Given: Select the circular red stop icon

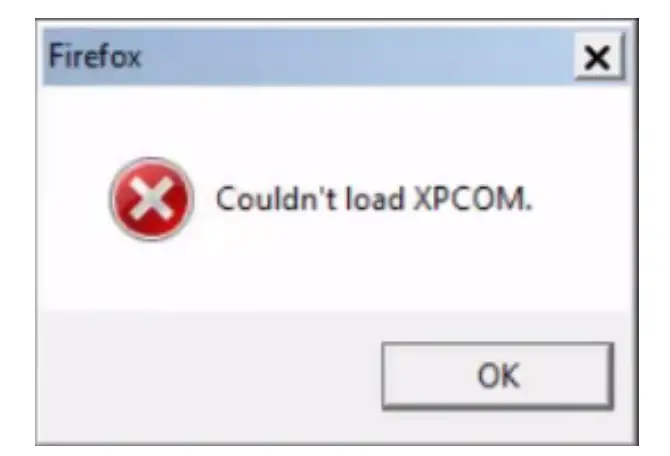Looking at the screenshot, I should click(152, 199).
